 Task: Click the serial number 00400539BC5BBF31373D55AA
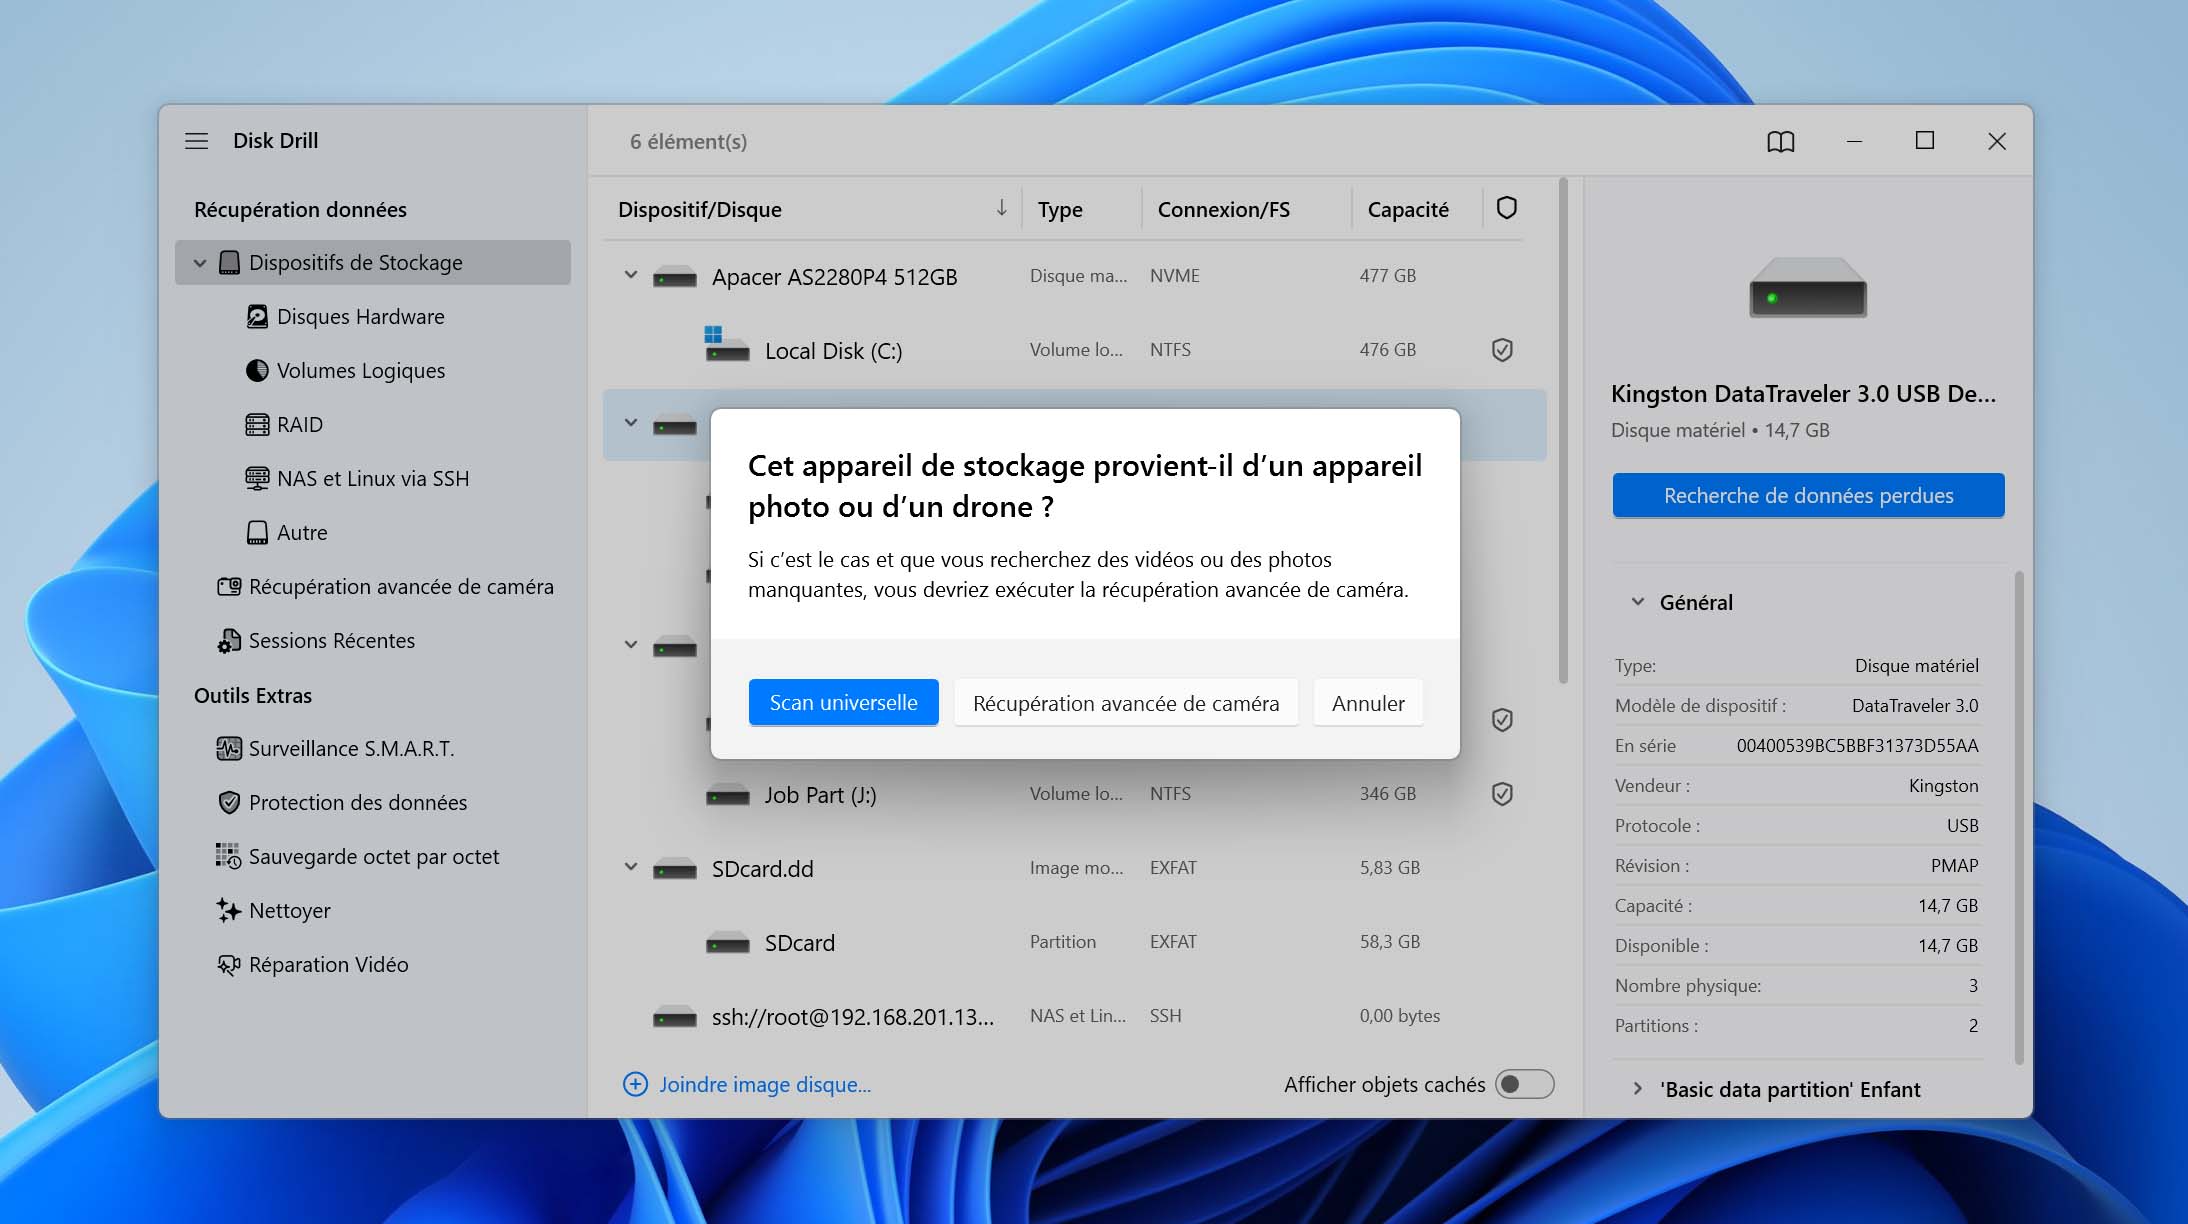(1857, 746)
